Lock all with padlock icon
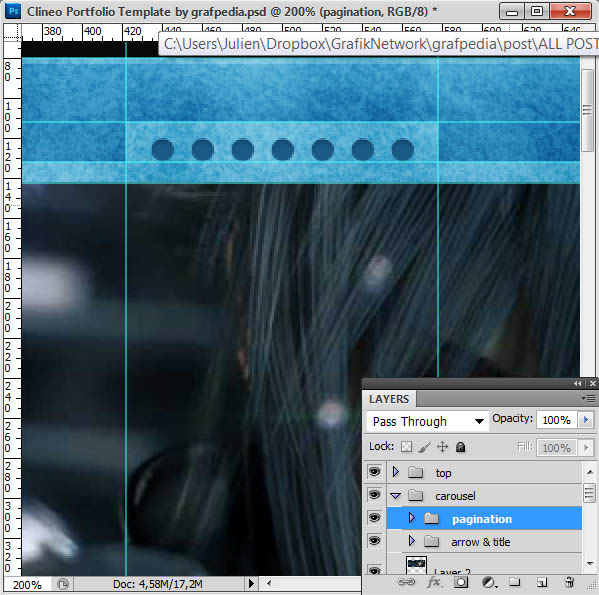Screen dimensions: 599x595 pos(461,447)
